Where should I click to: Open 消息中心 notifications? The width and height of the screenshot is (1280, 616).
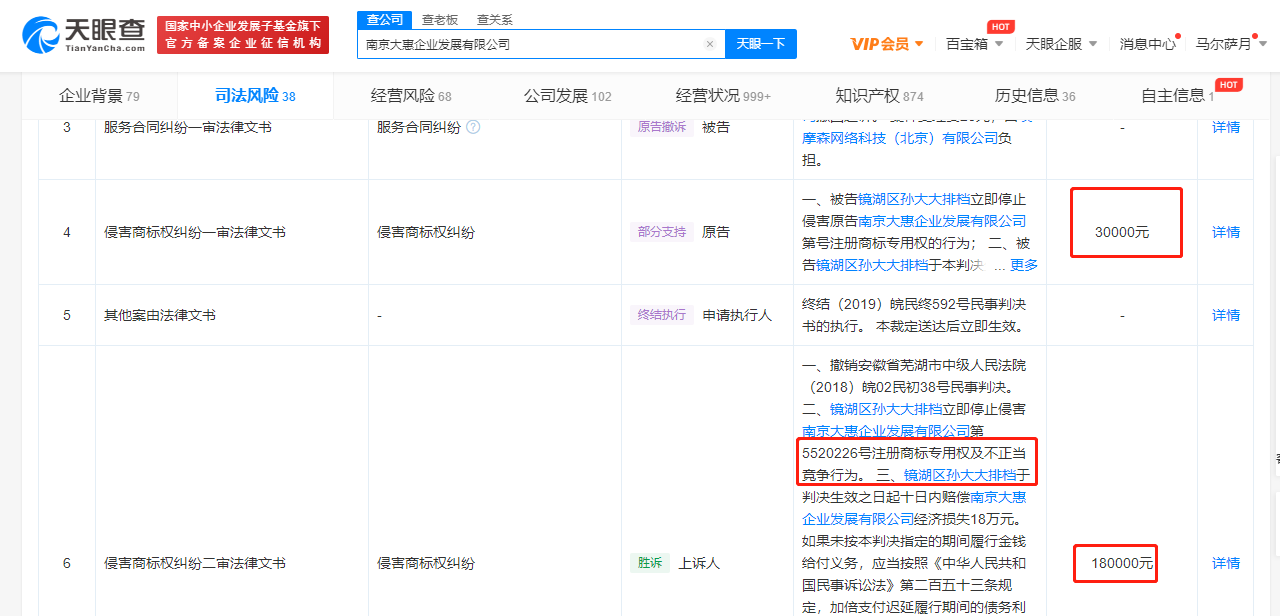pyautogui.click(x=1147, y=44)
